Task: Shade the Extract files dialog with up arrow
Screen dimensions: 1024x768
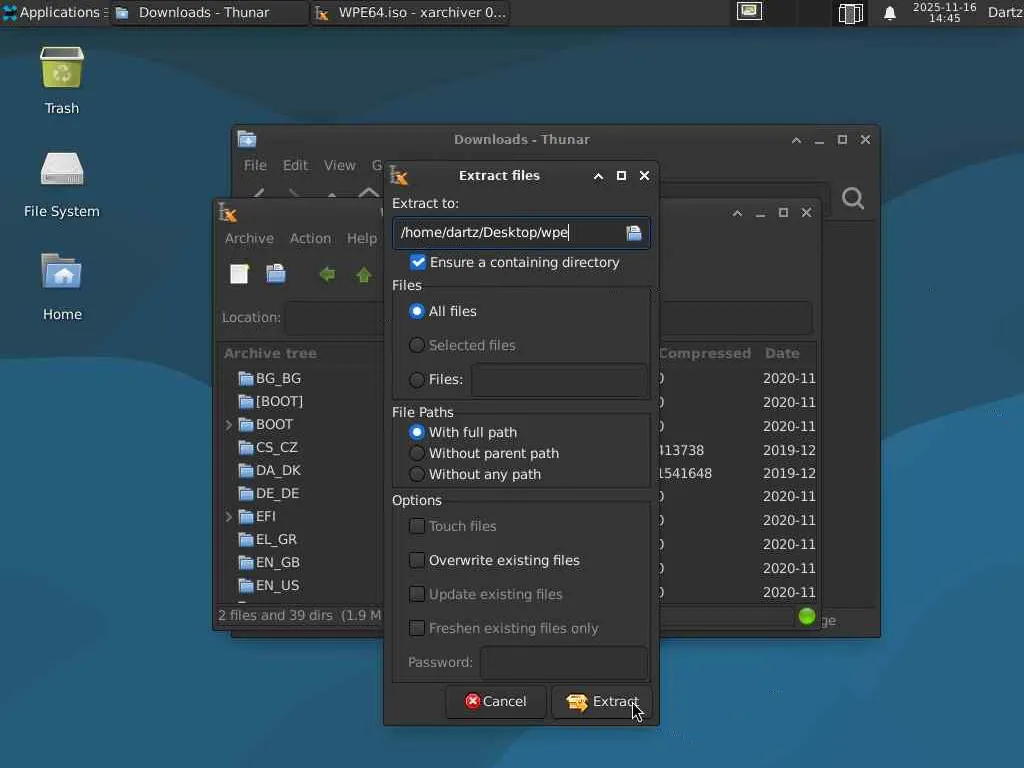Action: coord(598,176)
